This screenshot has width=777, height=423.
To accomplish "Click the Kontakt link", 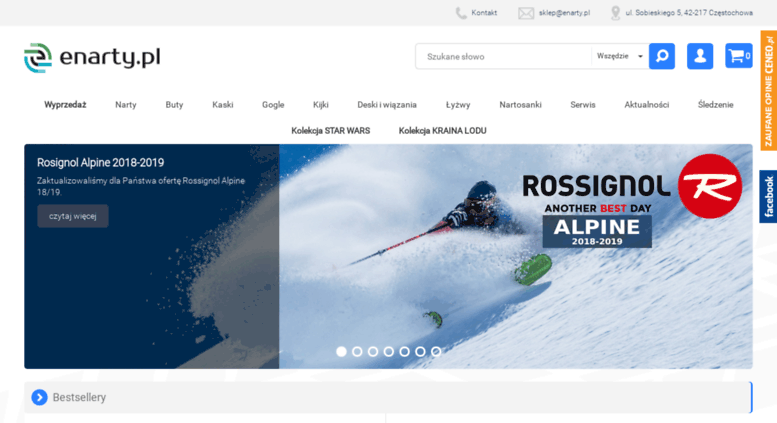I will 484,13.
